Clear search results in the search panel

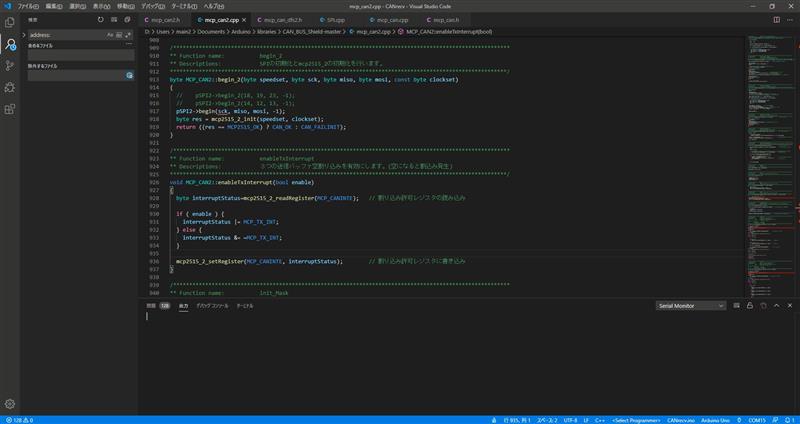click(114, 19)
